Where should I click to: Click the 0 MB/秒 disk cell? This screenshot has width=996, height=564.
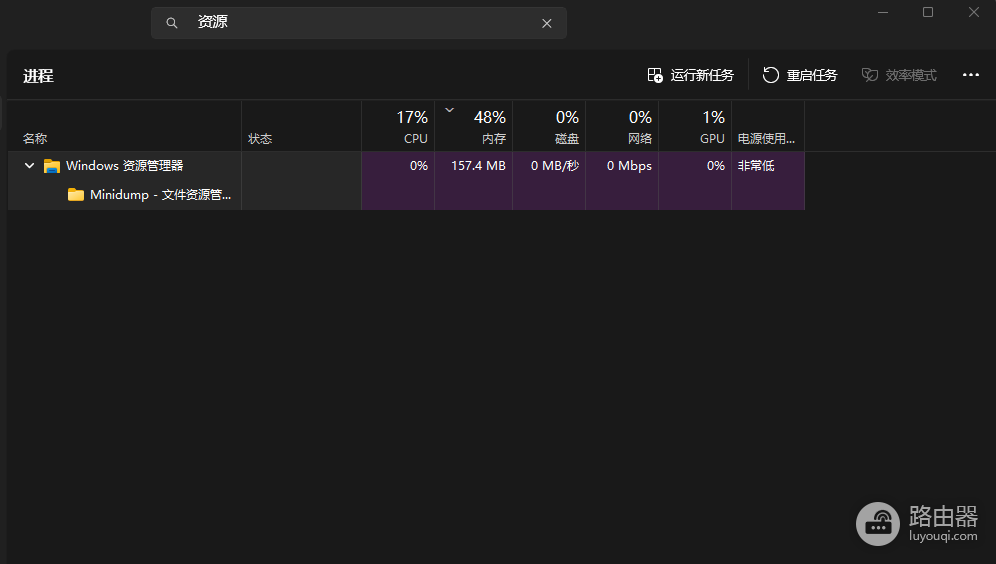pyautogui.click(x=549, y=166)
